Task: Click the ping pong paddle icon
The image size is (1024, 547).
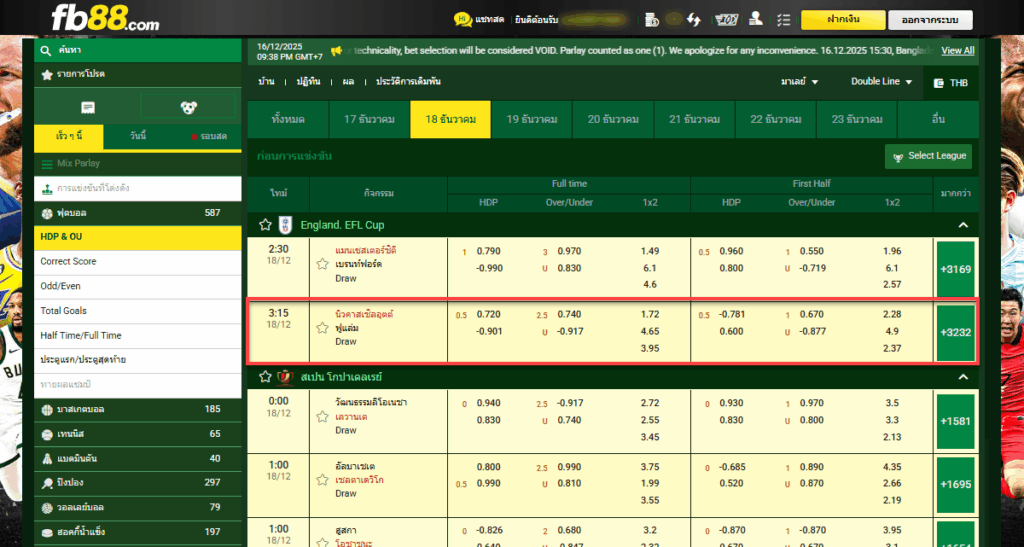Action: click(47, 483)
